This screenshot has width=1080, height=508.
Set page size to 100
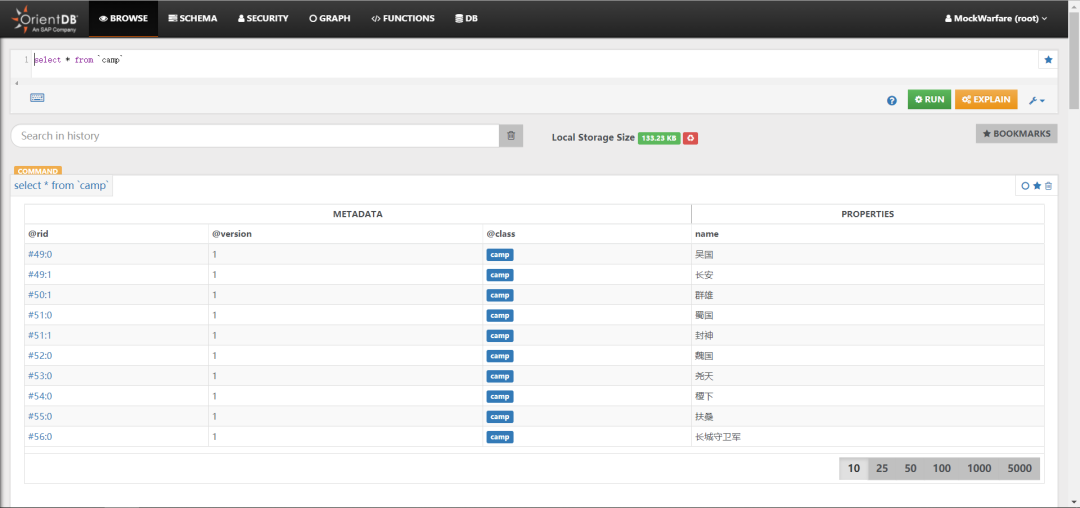pyautogui.click(x=942, y=468)
